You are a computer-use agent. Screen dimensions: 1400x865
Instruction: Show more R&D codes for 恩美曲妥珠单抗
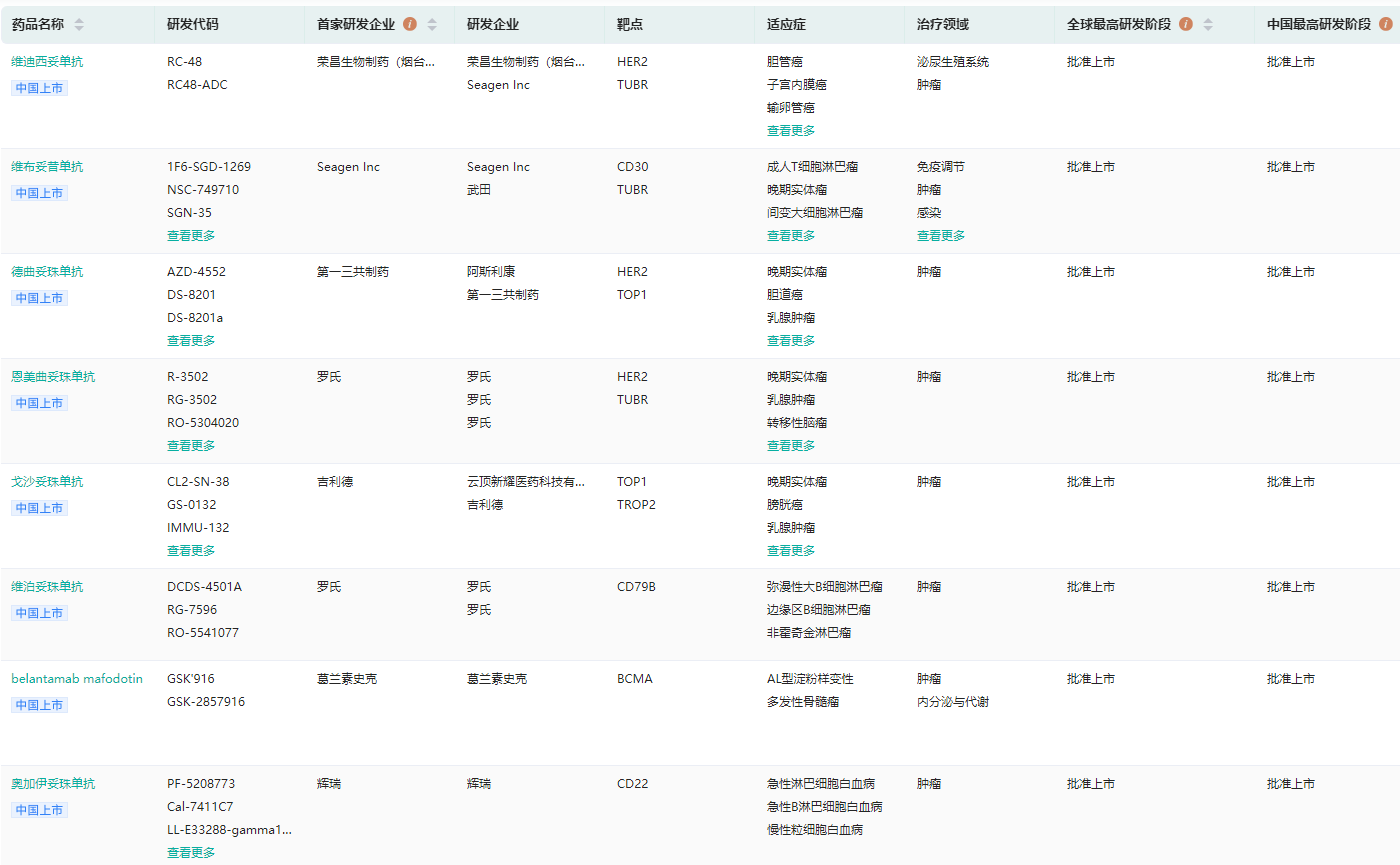191,446
